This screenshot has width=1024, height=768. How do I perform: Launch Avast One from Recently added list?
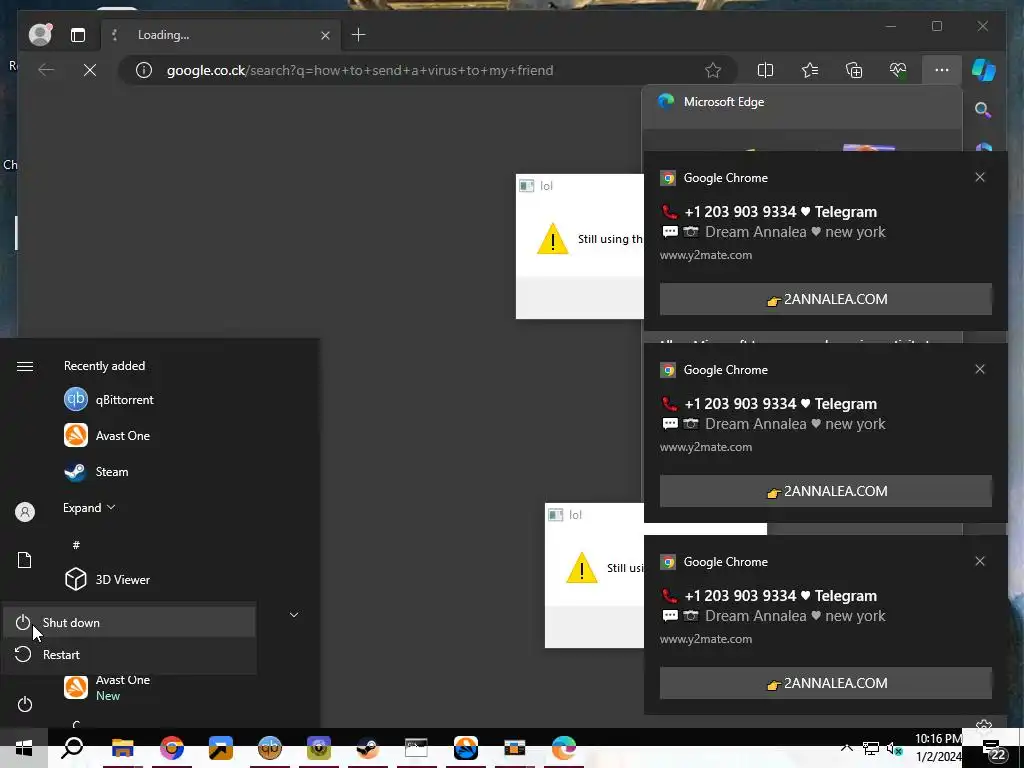click(x=107, y=436)
